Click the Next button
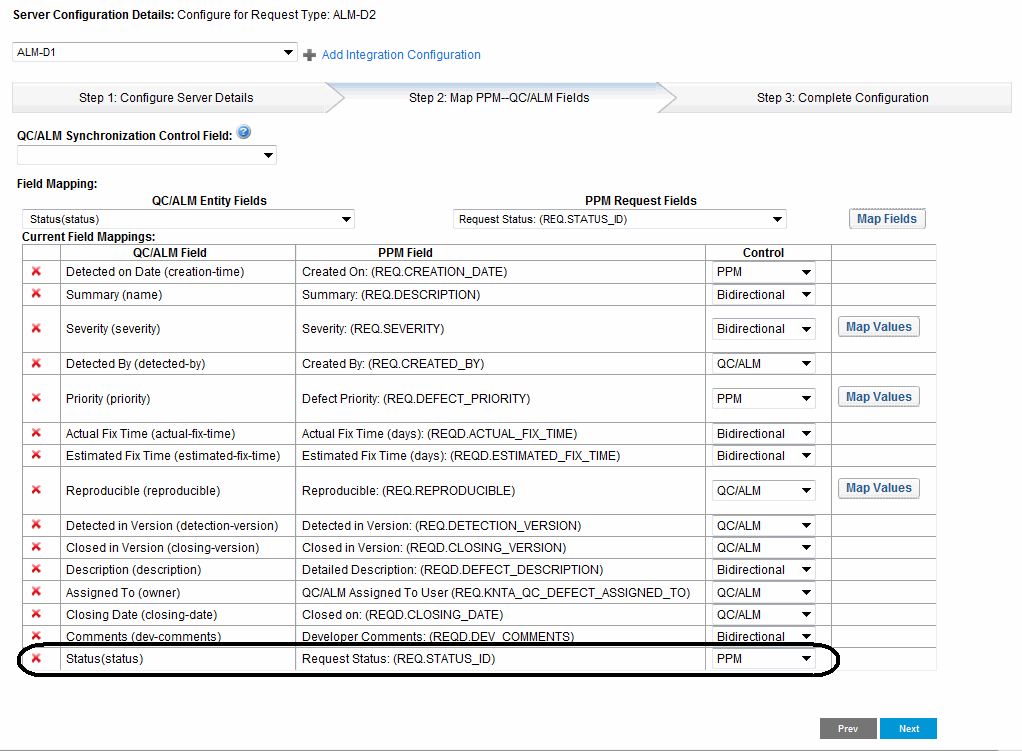 pos(908,729)
